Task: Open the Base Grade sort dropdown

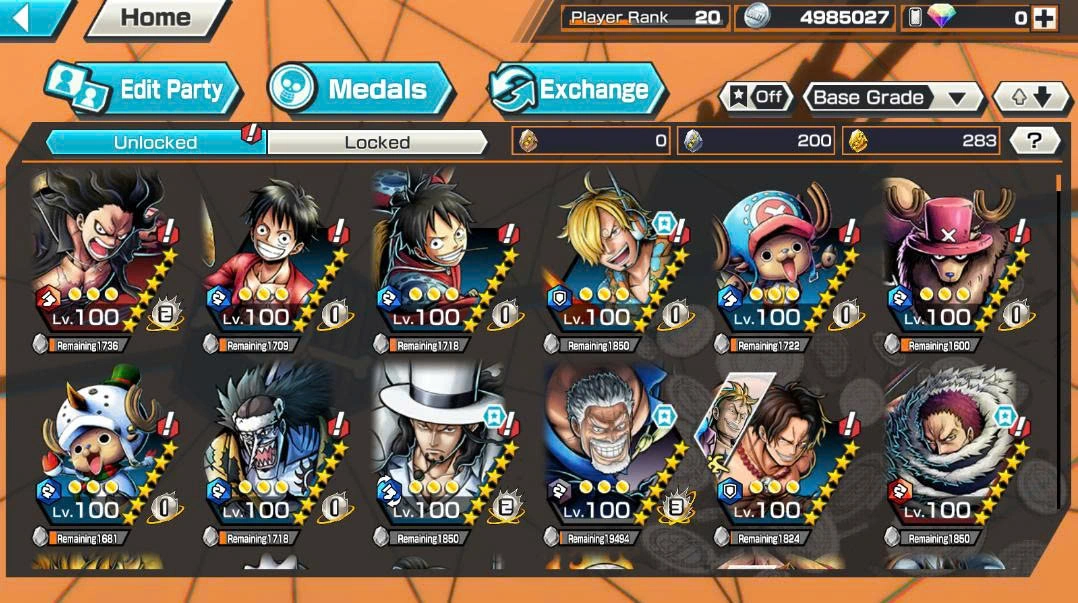Action: [894, 98]
